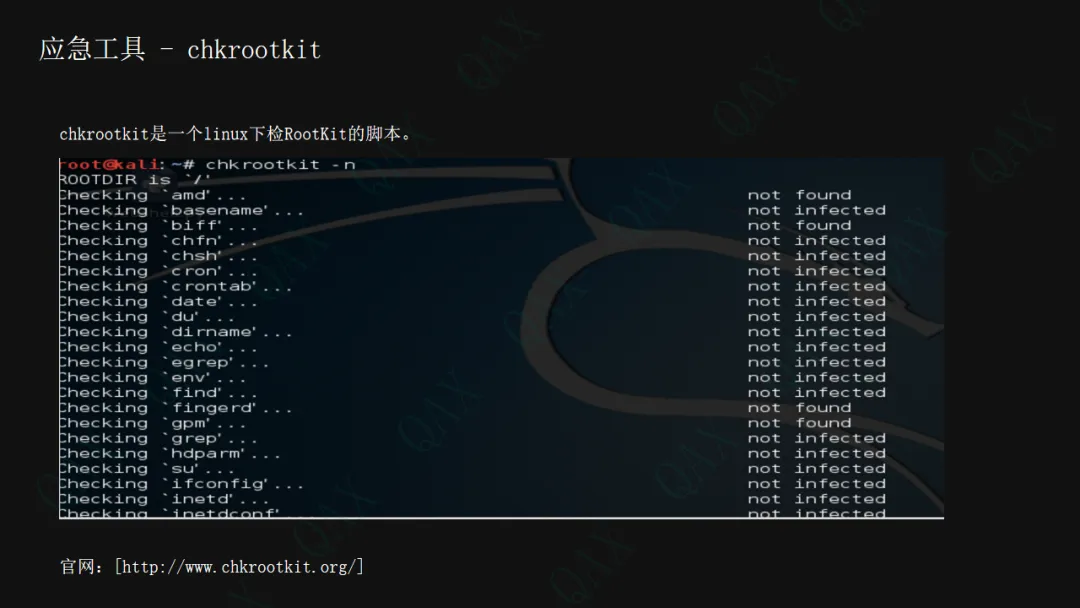Image resolution: width=1080 pixels, height=608 pixels.
Task: Click the description 'chkrootkit是一个linux下检RootKit的脚本。'
Action: [x=236, y=134]
